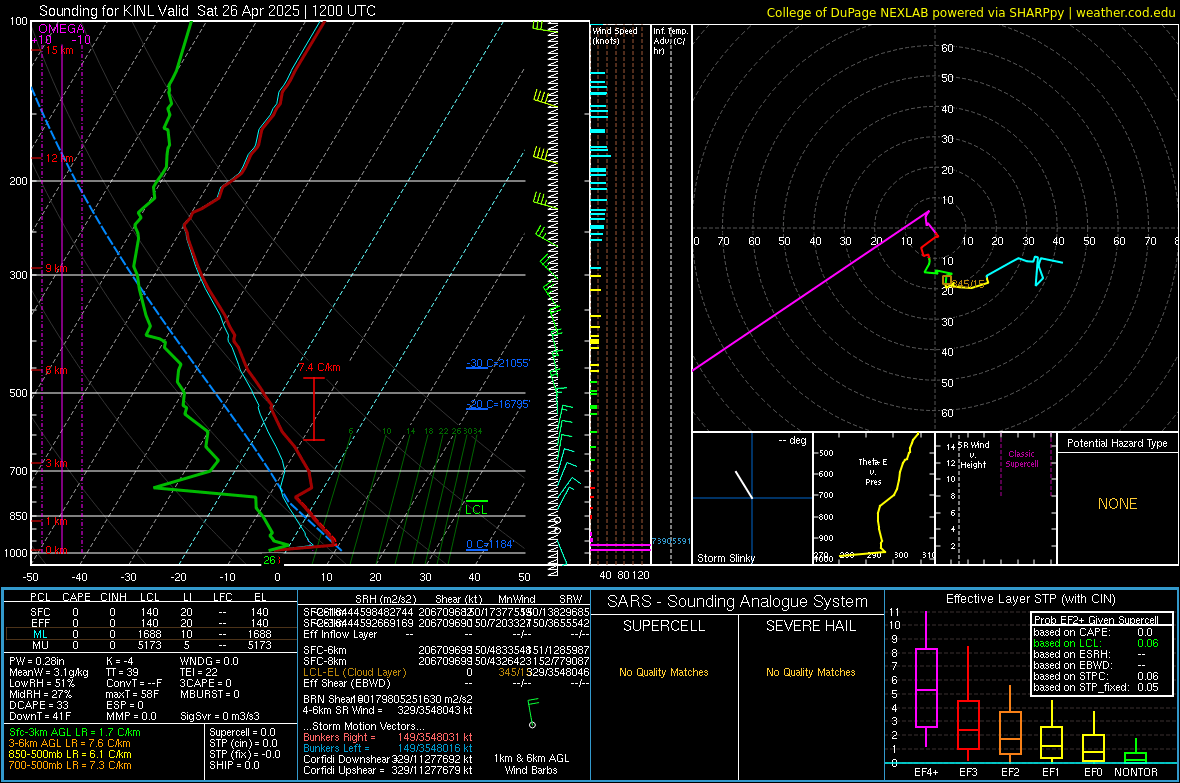Click the 1km & 6km AGL Wind Barbs caption
This screenshot has width=1180, height=783.
531,764
